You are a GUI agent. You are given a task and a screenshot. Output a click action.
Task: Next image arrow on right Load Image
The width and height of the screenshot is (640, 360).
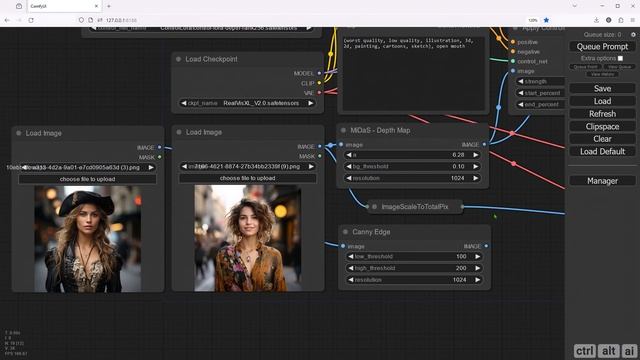(x=311, y=167)
